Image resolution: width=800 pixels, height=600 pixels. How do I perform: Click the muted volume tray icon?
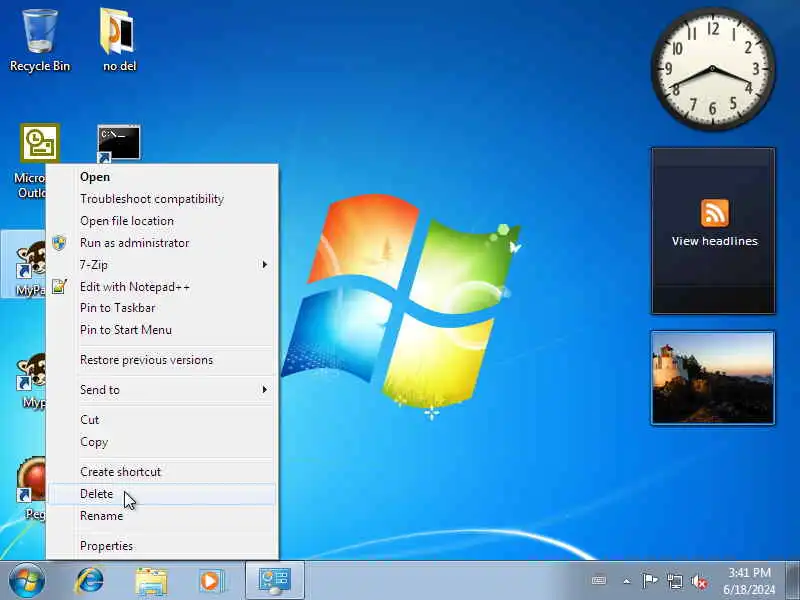coord(699,581)
